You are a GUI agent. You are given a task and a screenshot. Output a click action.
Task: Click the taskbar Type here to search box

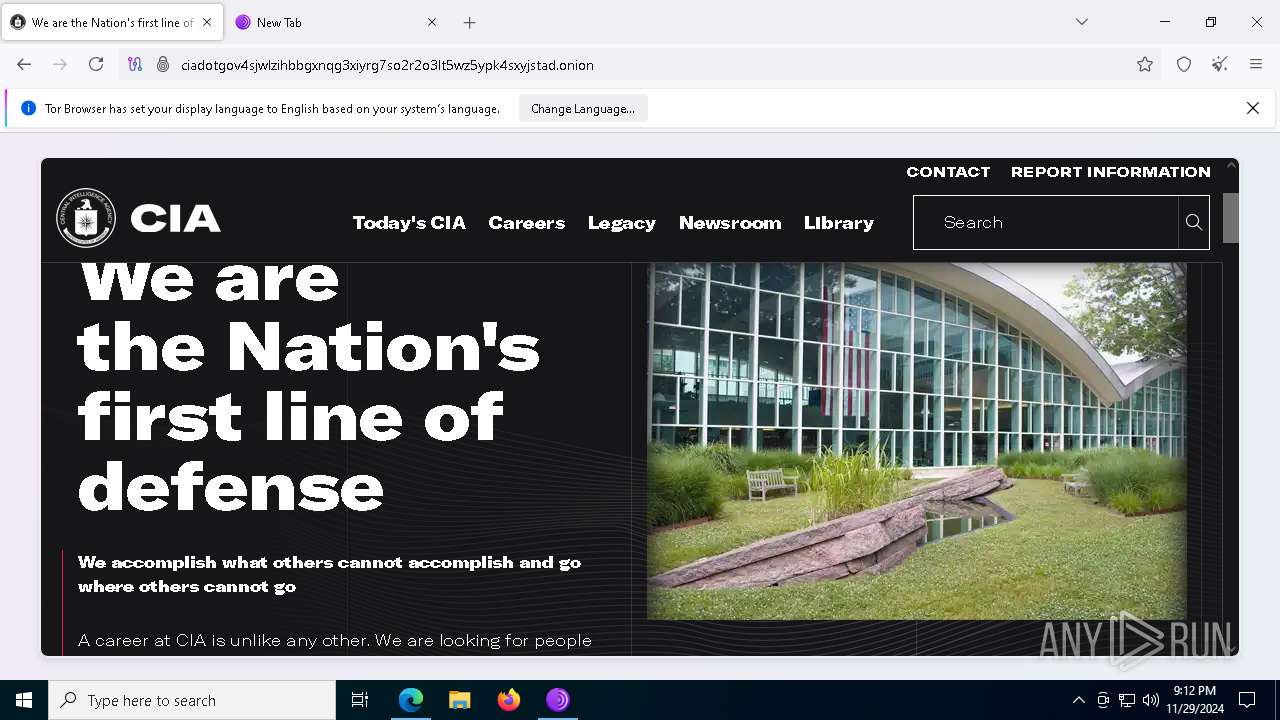192,700
